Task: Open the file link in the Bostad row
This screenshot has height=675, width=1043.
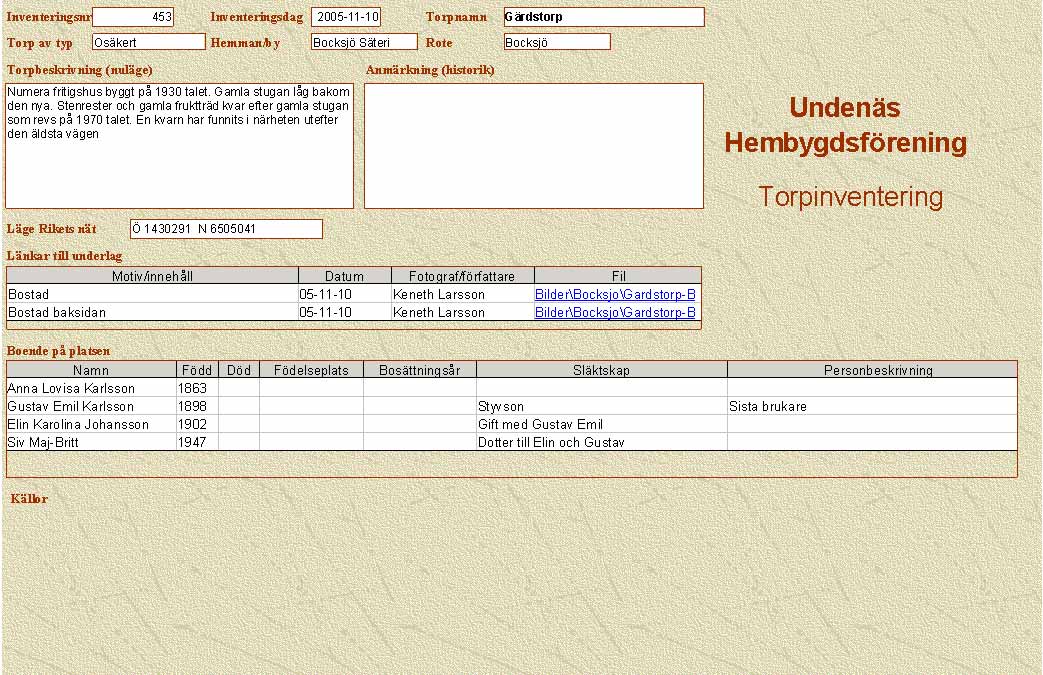Action: (x=615, y=295)
